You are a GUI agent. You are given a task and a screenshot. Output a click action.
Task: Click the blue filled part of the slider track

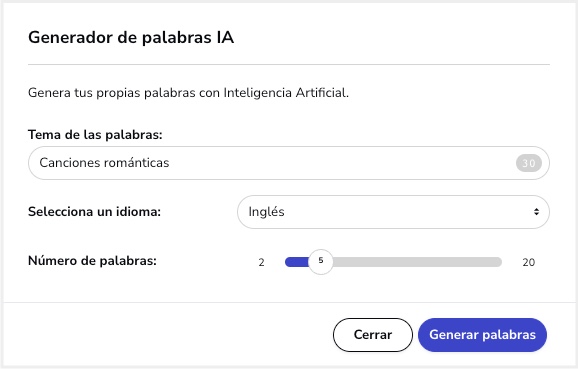click(297, 262)
